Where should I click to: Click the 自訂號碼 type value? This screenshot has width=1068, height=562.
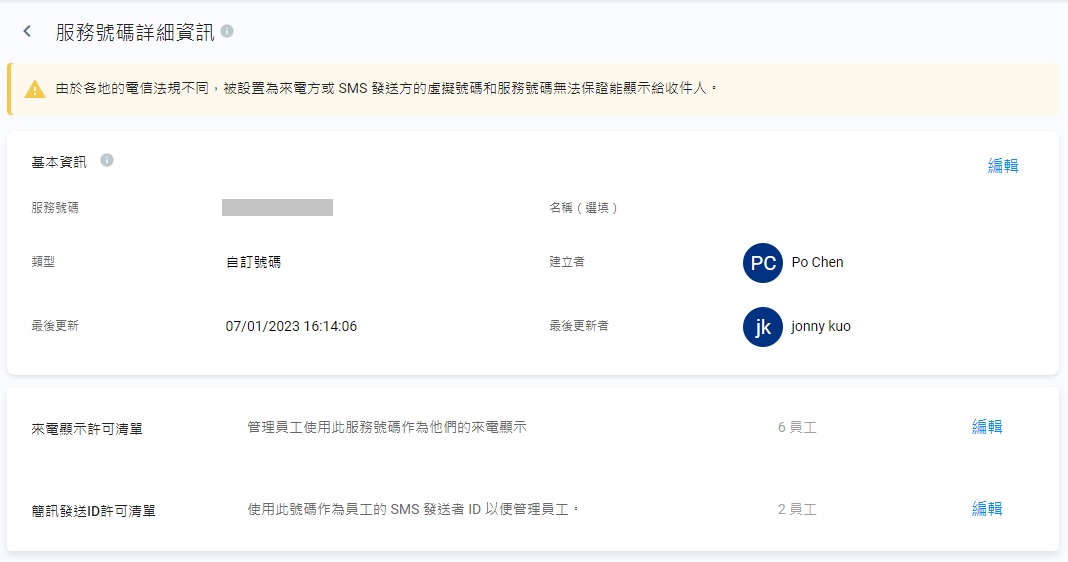(x=253, y=263)
